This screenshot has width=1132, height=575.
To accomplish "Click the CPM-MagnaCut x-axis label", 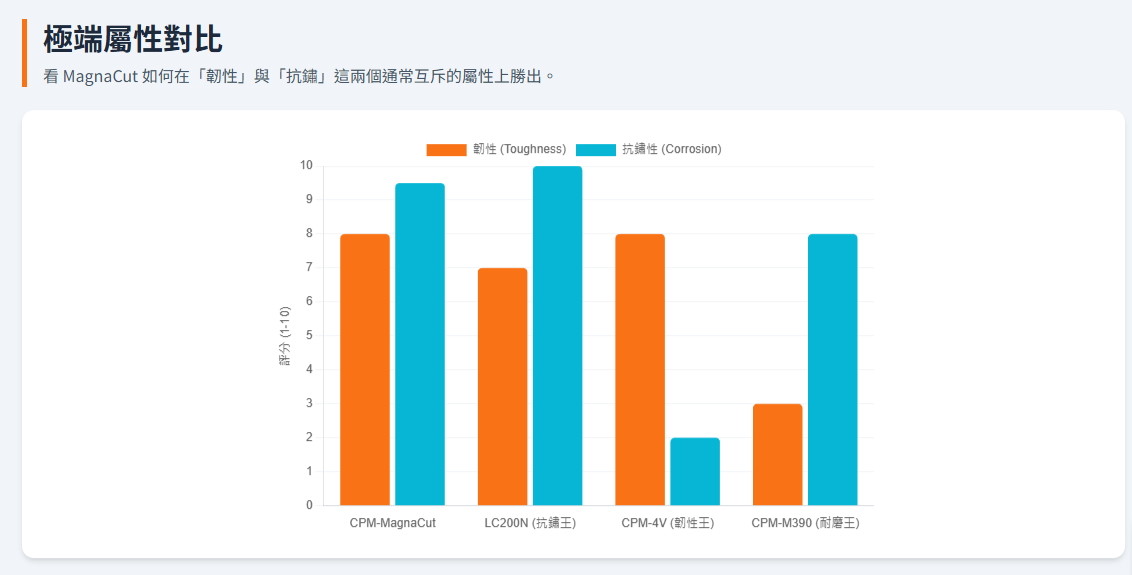I will pyautogui.click(x=392, y=523).
